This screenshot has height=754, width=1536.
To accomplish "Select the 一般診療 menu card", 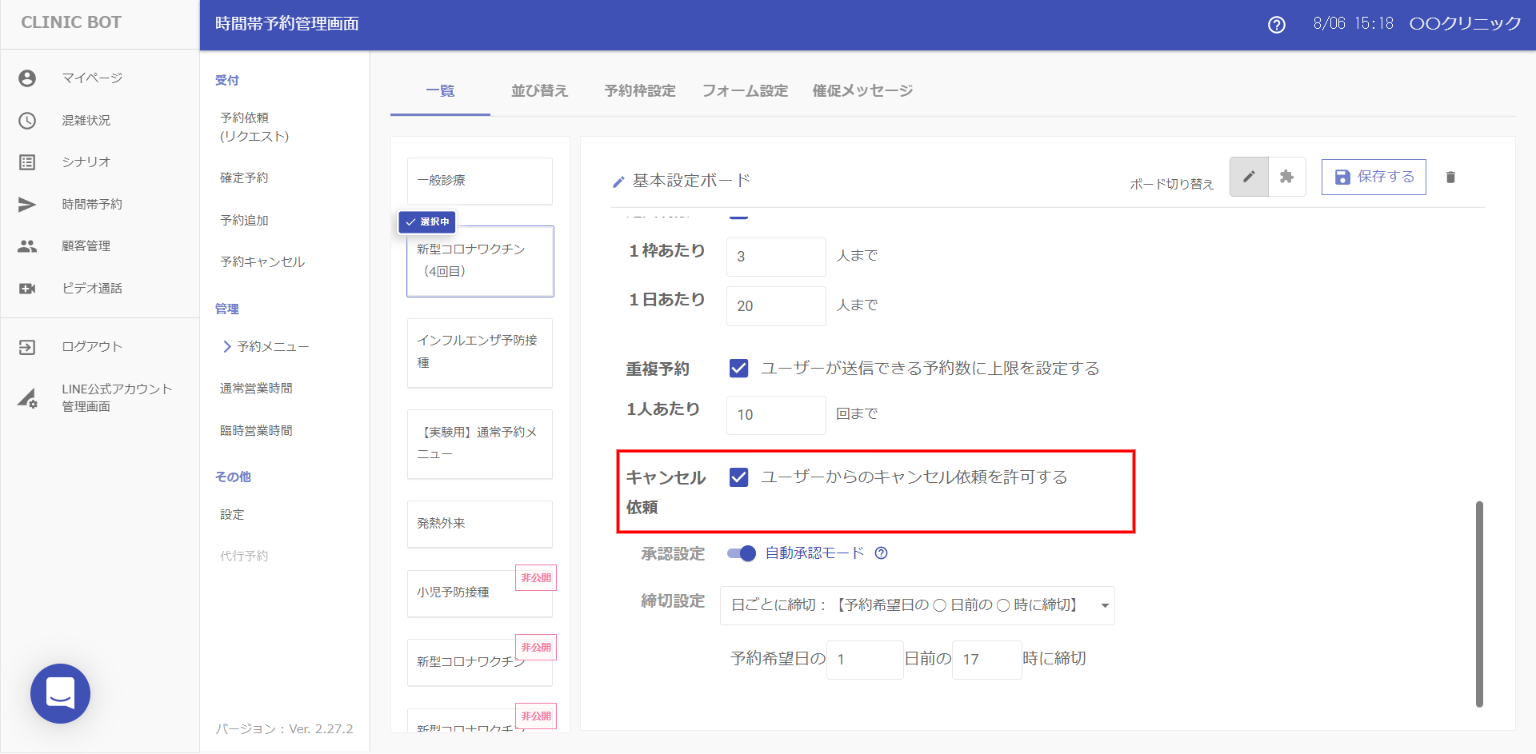I will 480,181.
